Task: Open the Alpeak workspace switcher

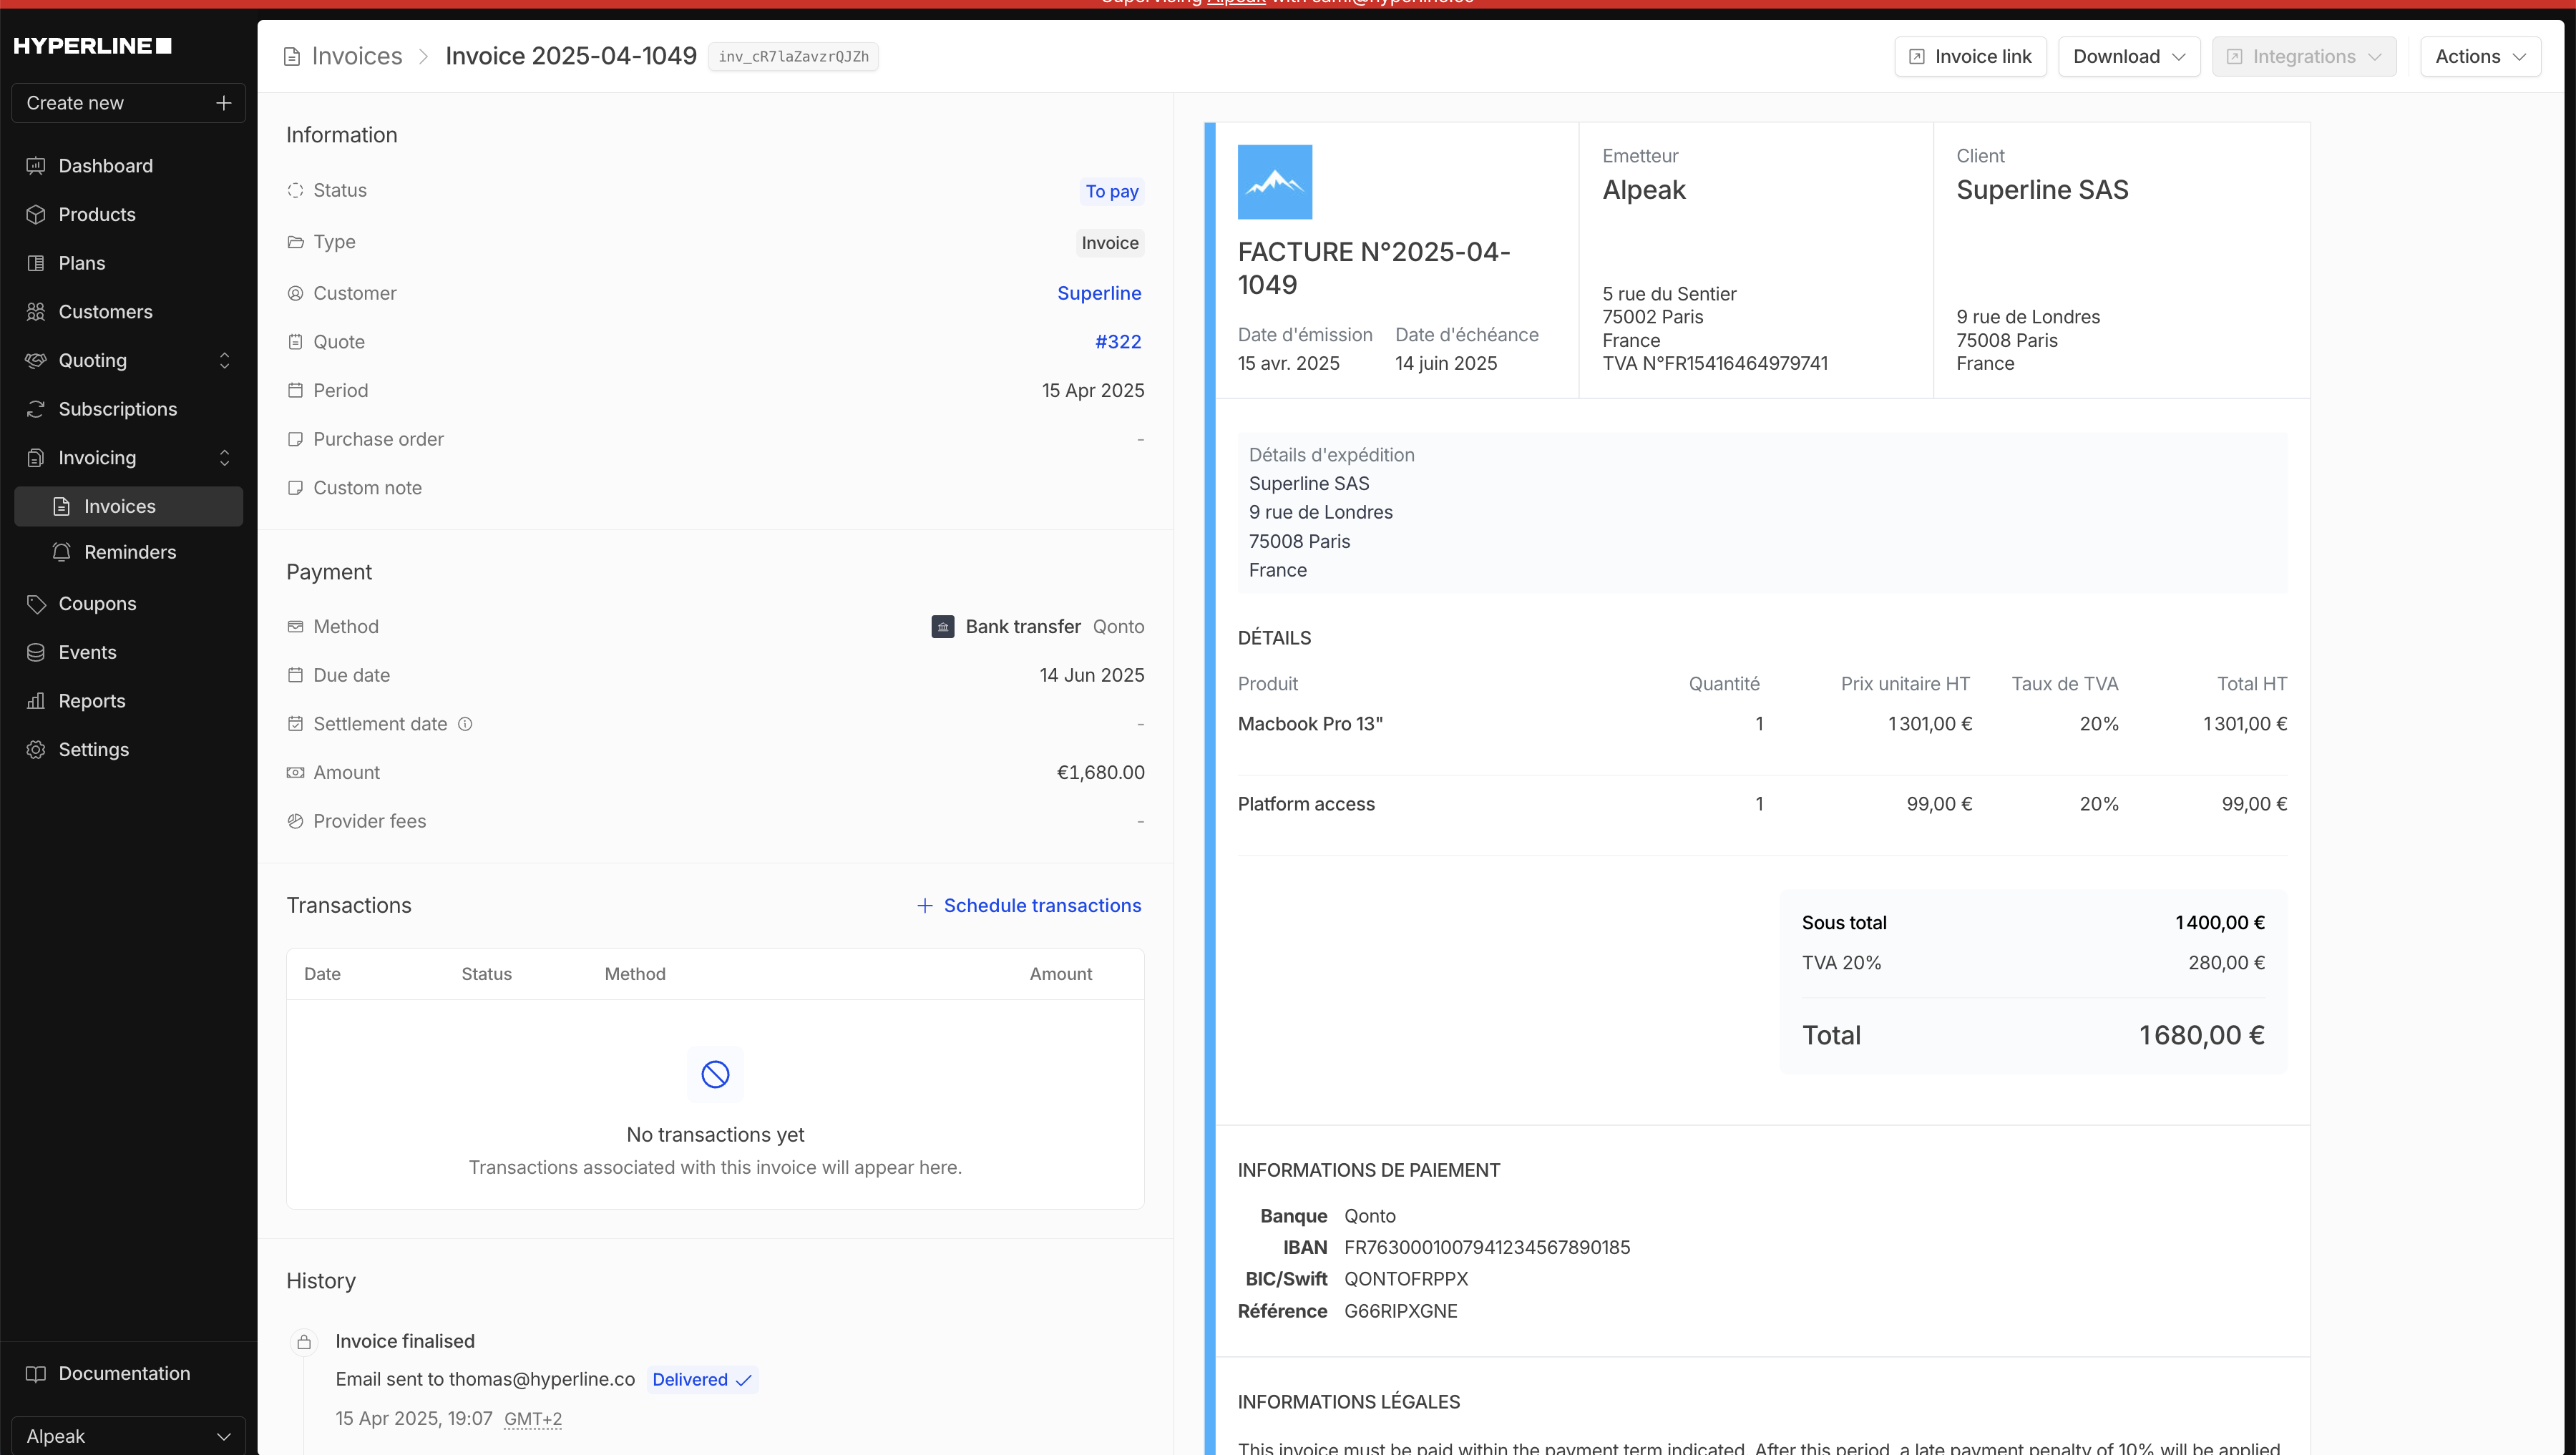Action: click(128, 1436)
